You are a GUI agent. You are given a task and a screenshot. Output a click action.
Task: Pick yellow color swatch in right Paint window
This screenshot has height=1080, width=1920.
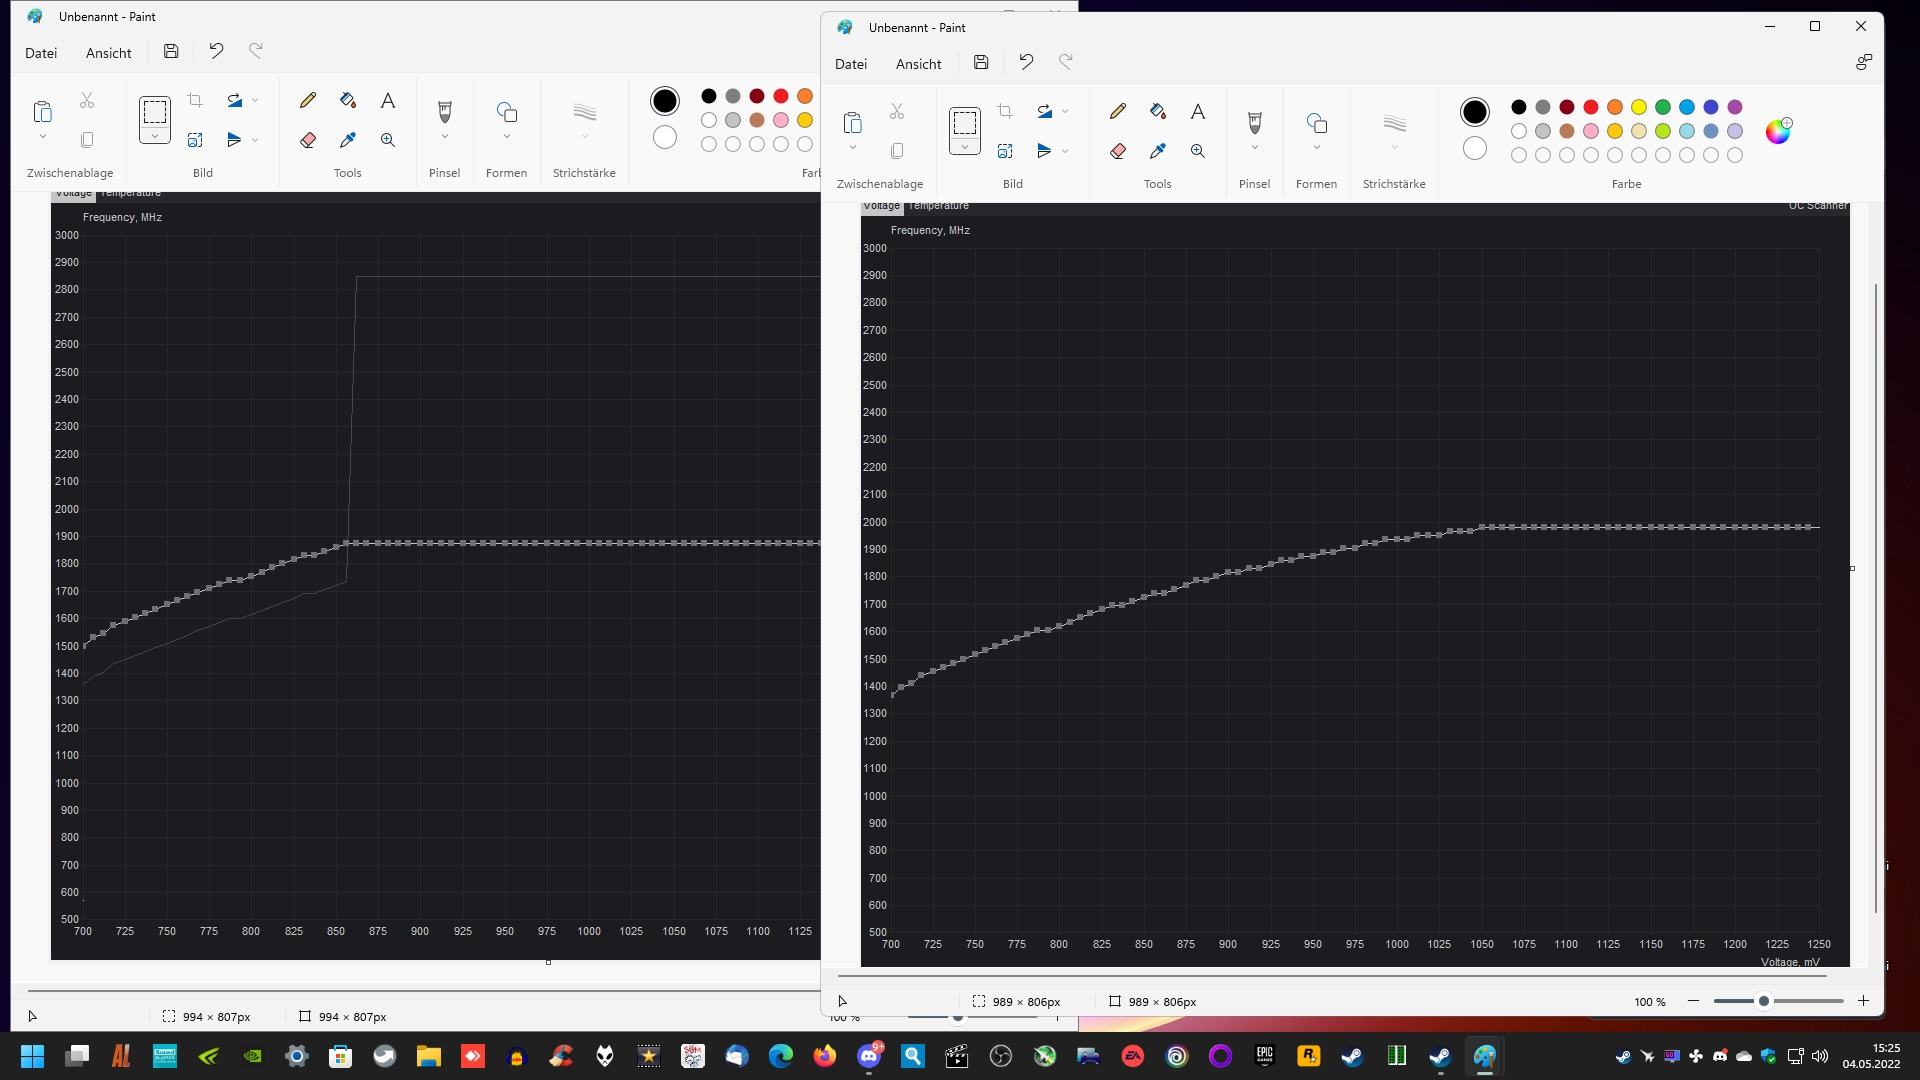[1639, 107]
